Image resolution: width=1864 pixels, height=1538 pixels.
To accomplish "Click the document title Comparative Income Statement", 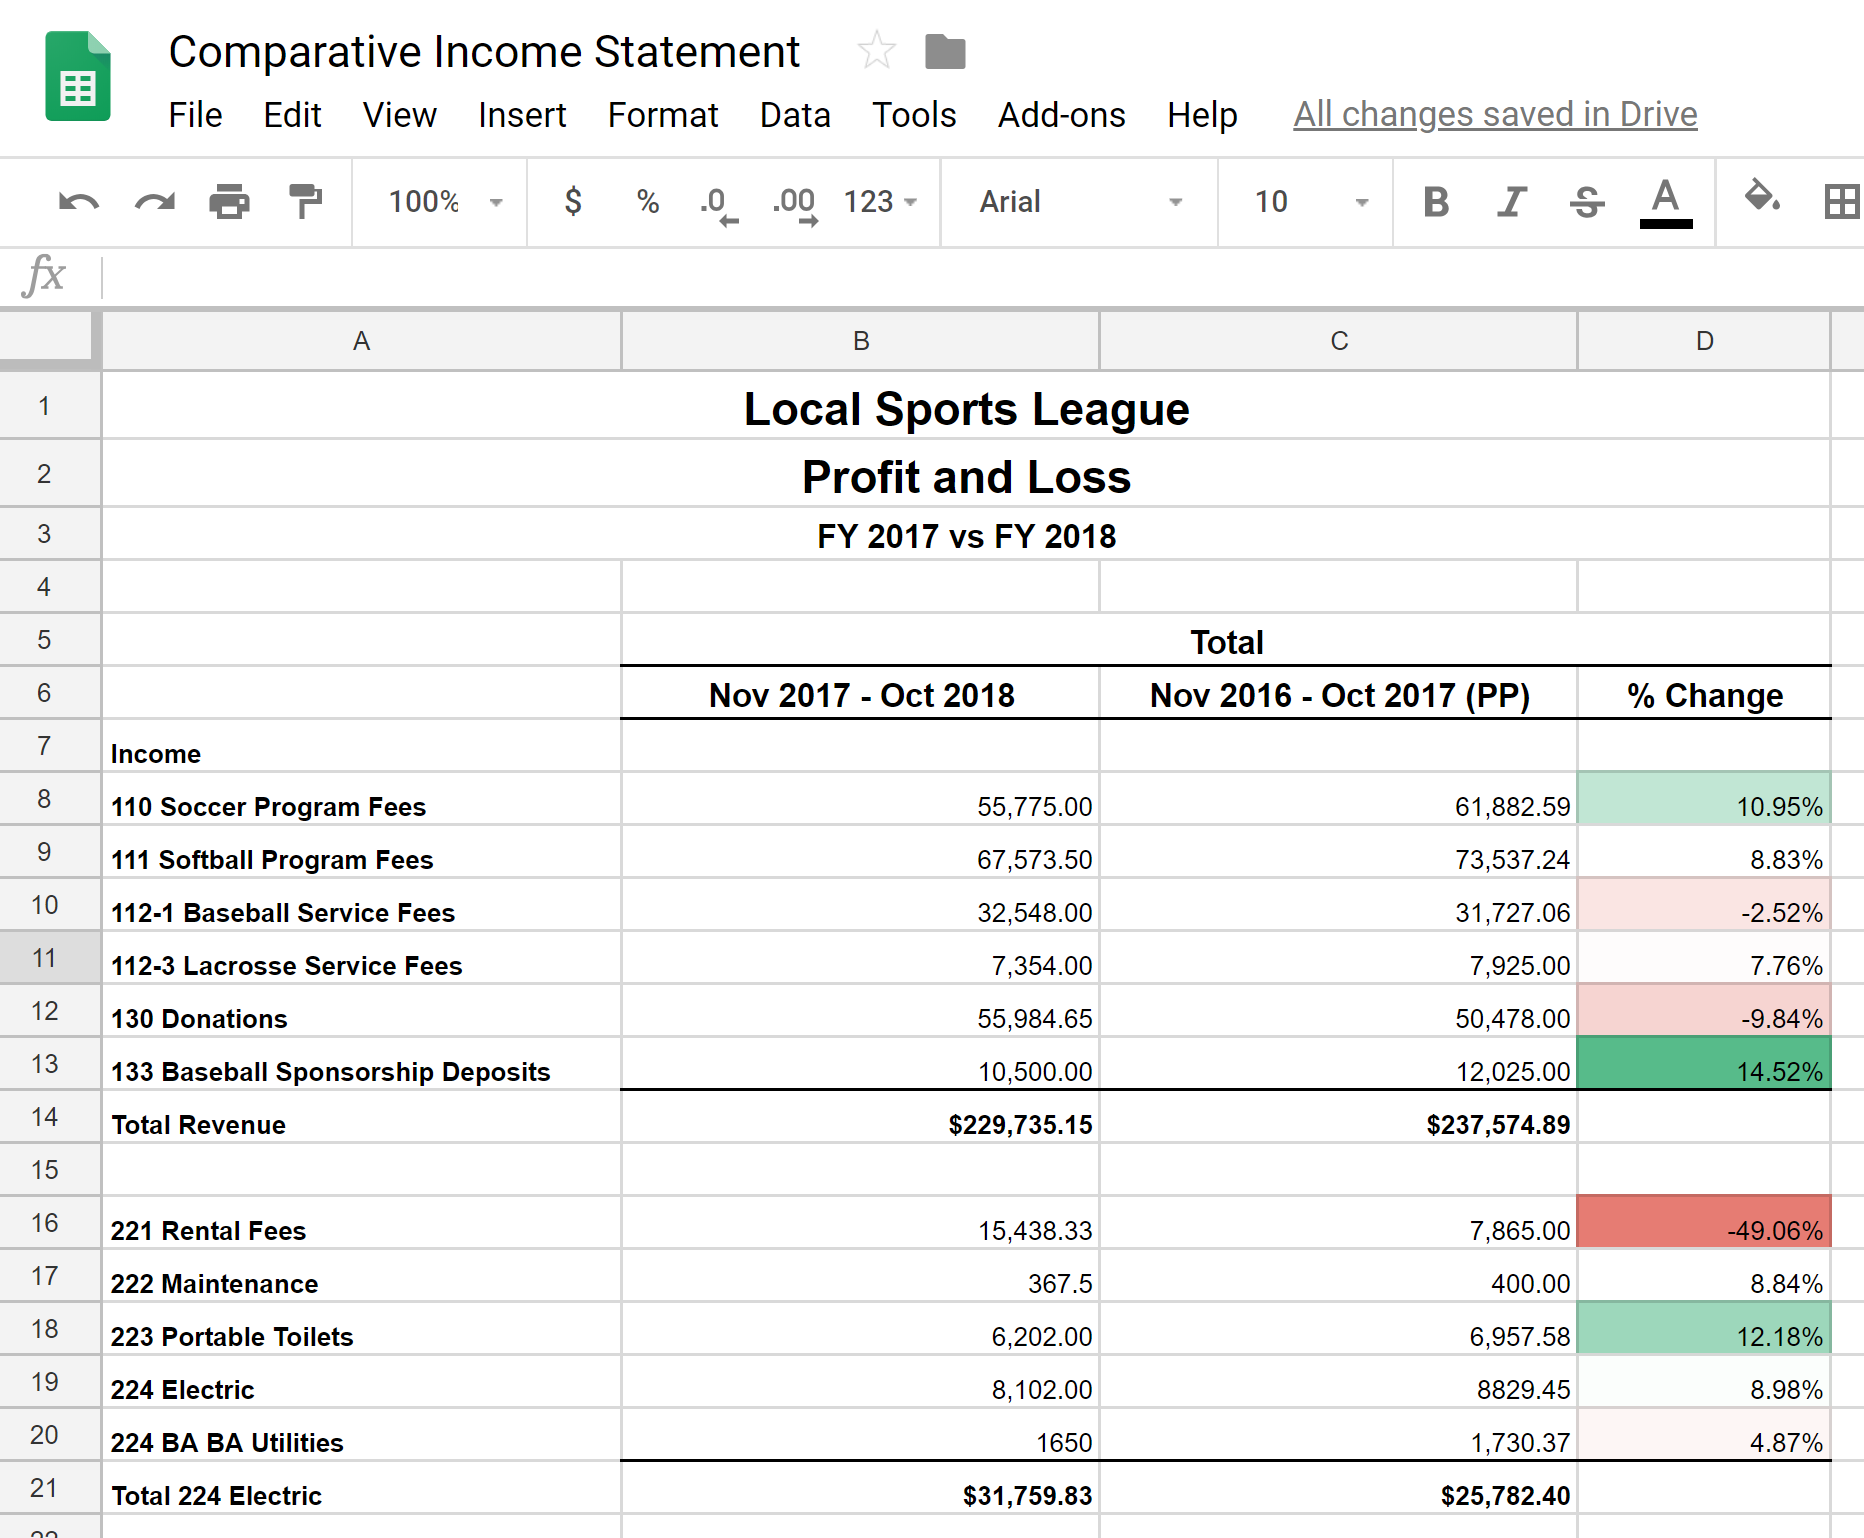I will point(484,52).
